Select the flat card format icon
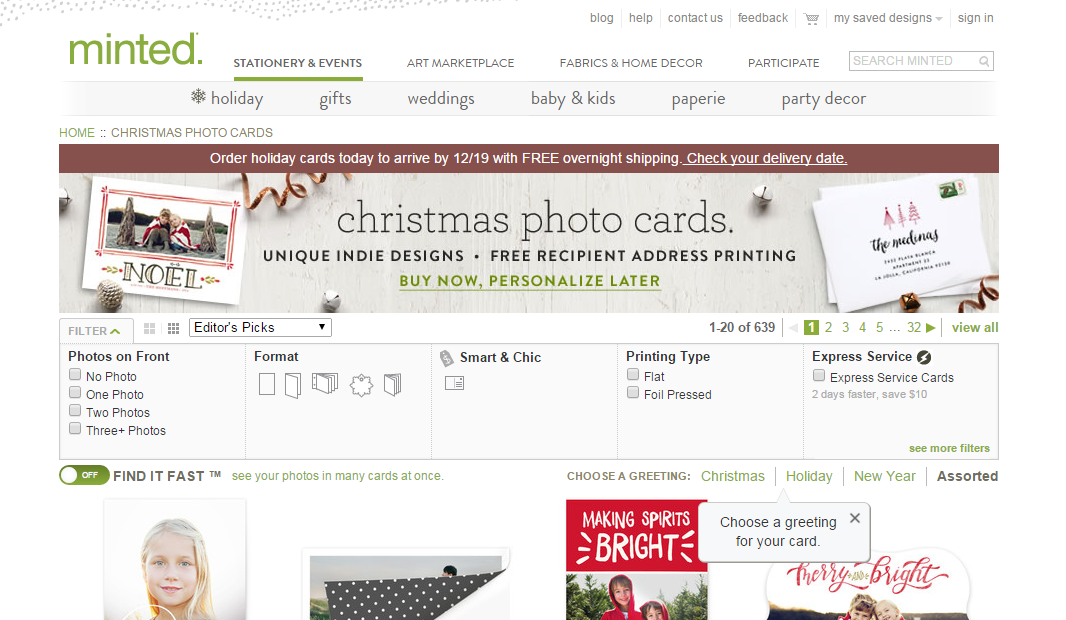 pos(267,384)
